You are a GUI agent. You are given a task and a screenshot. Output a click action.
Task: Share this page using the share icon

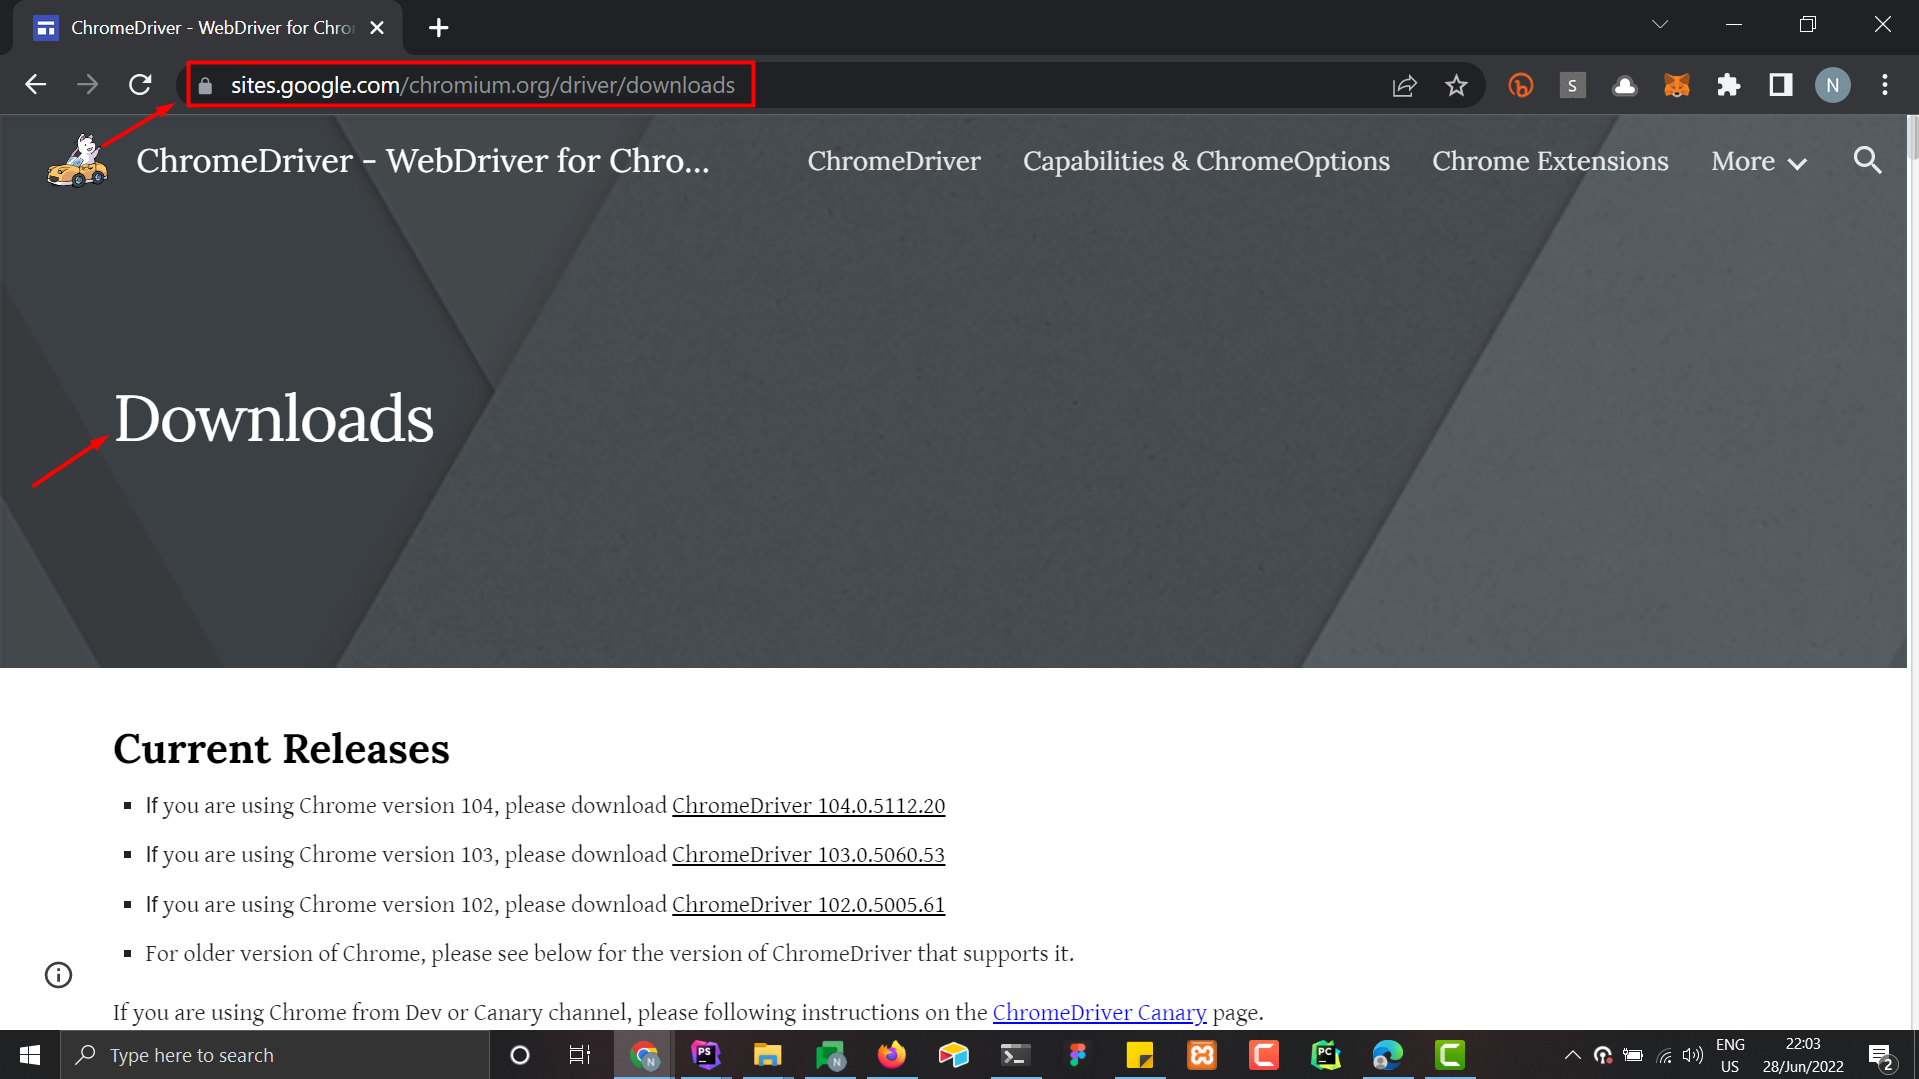(1404, 86)
